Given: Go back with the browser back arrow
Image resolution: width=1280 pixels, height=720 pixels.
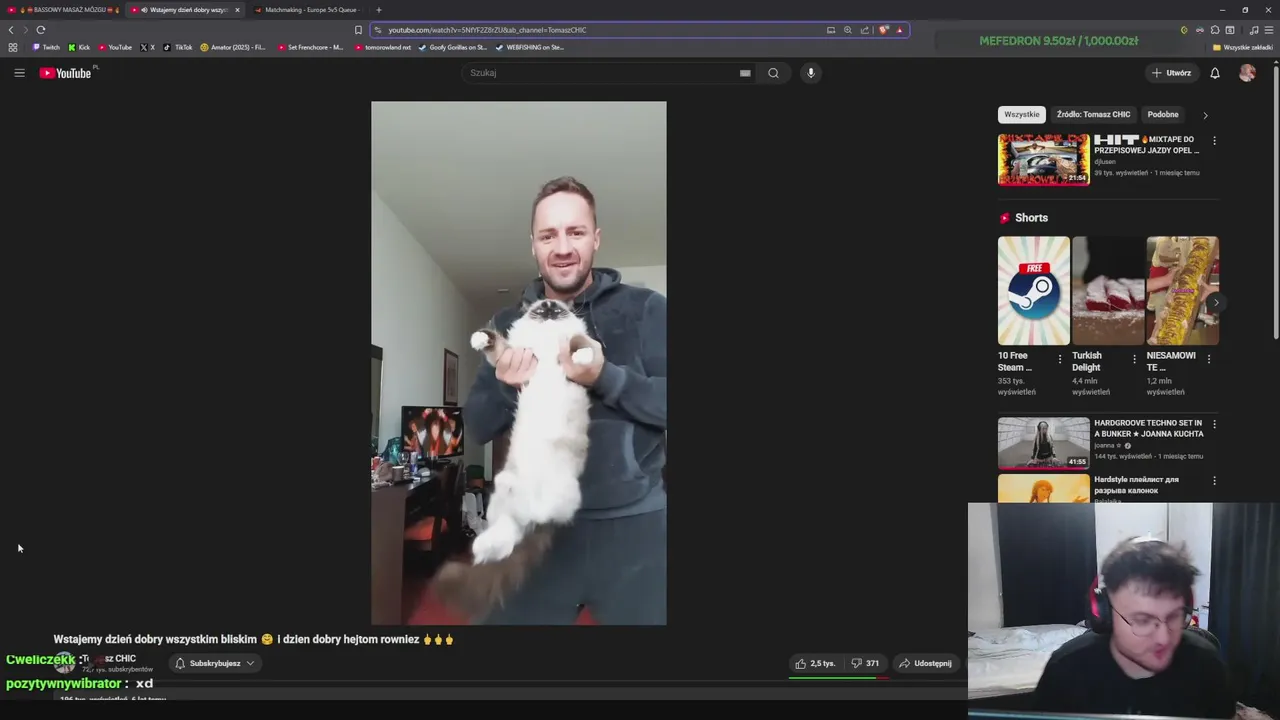Looking at the screenshot, I should click(11, 30).
